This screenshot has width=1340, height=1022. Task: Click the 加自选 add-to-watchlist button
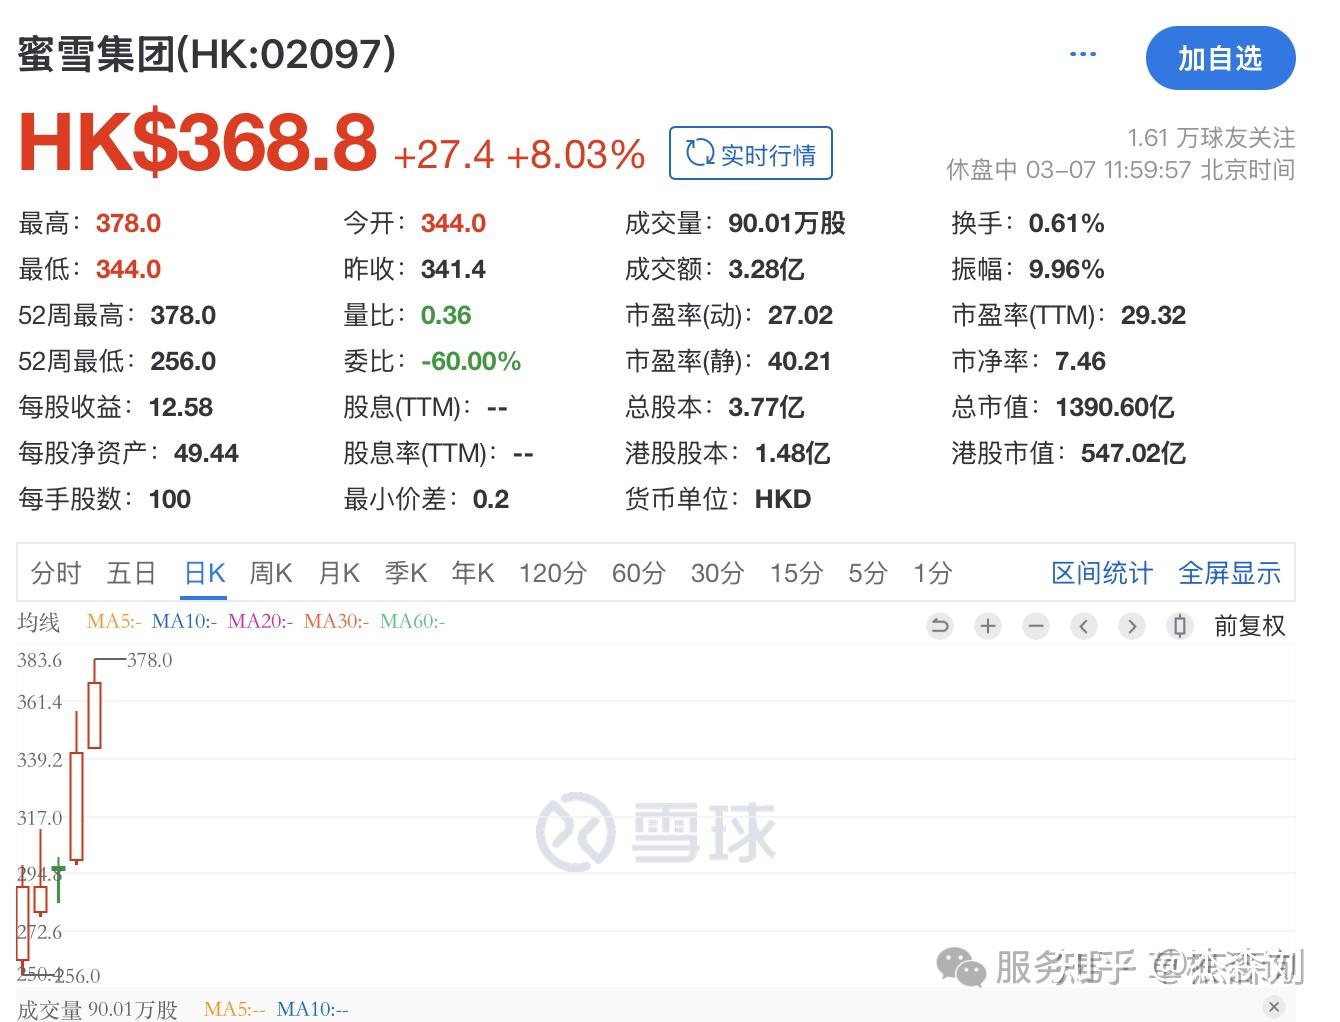click(1221, 58)
